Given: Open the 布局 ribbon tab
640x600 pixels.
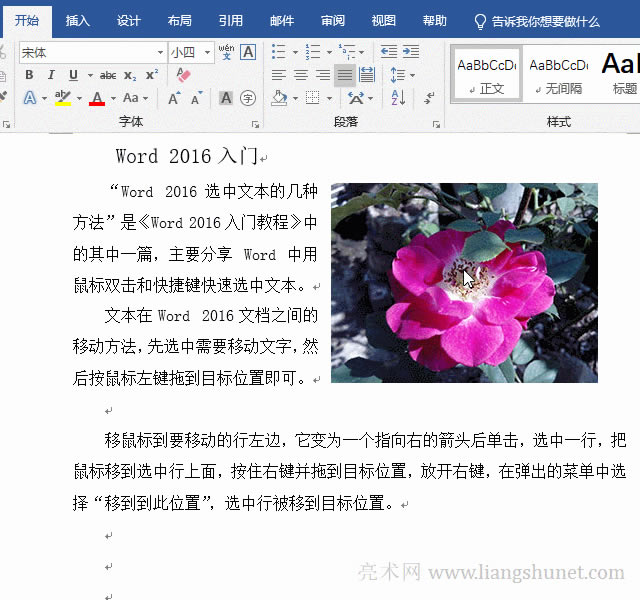Looking at the screenshot, I should pos(179,21).
